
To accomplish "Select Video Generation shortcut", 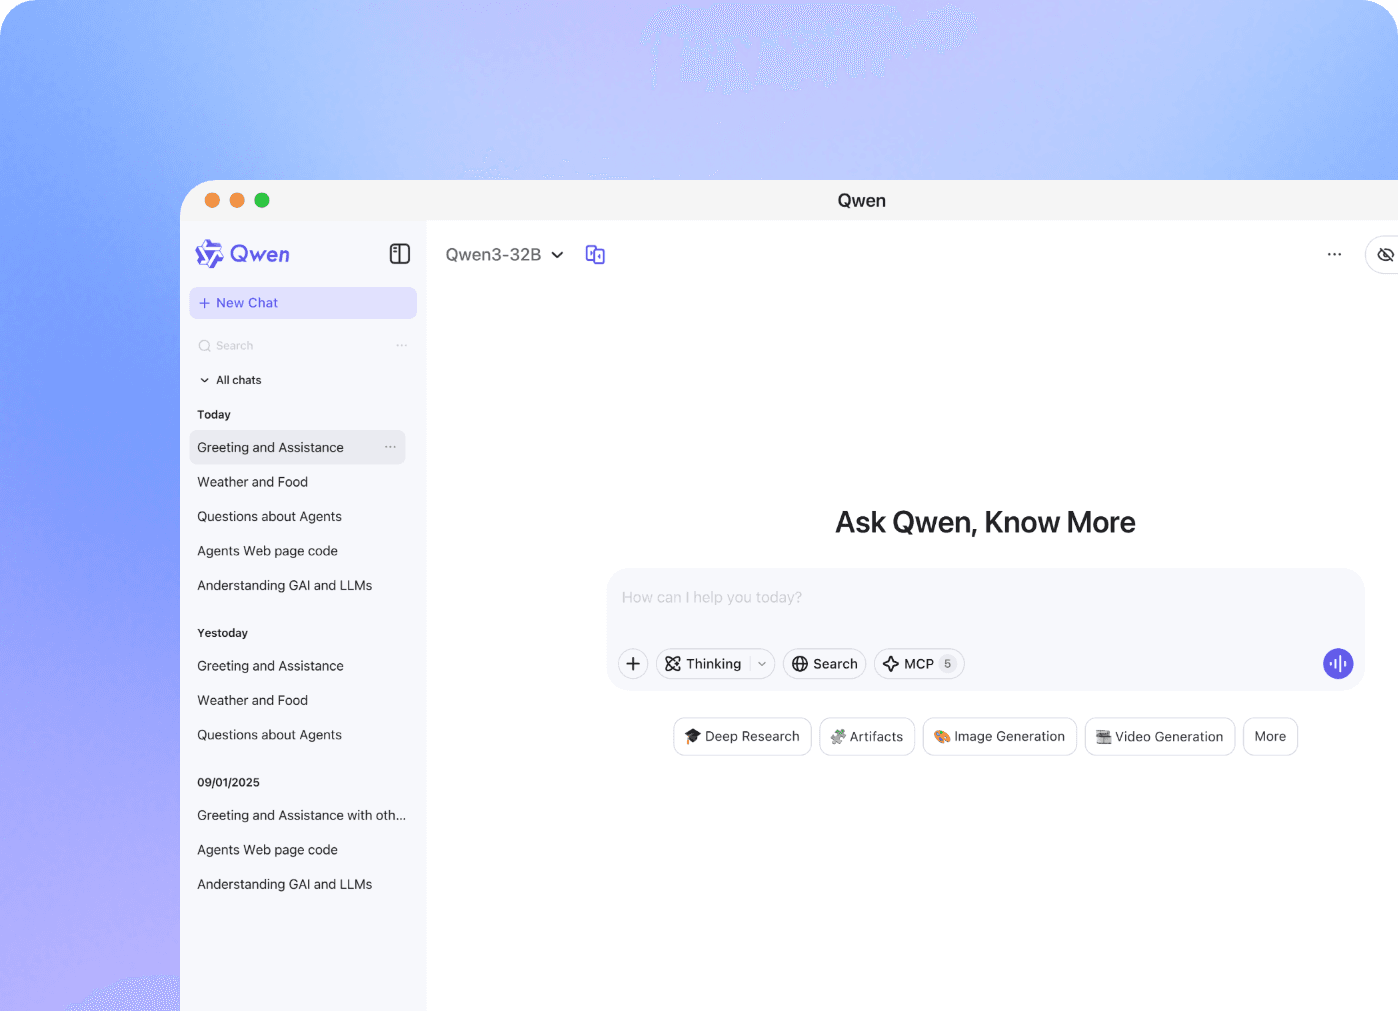I will click(x=1160, y=737).
